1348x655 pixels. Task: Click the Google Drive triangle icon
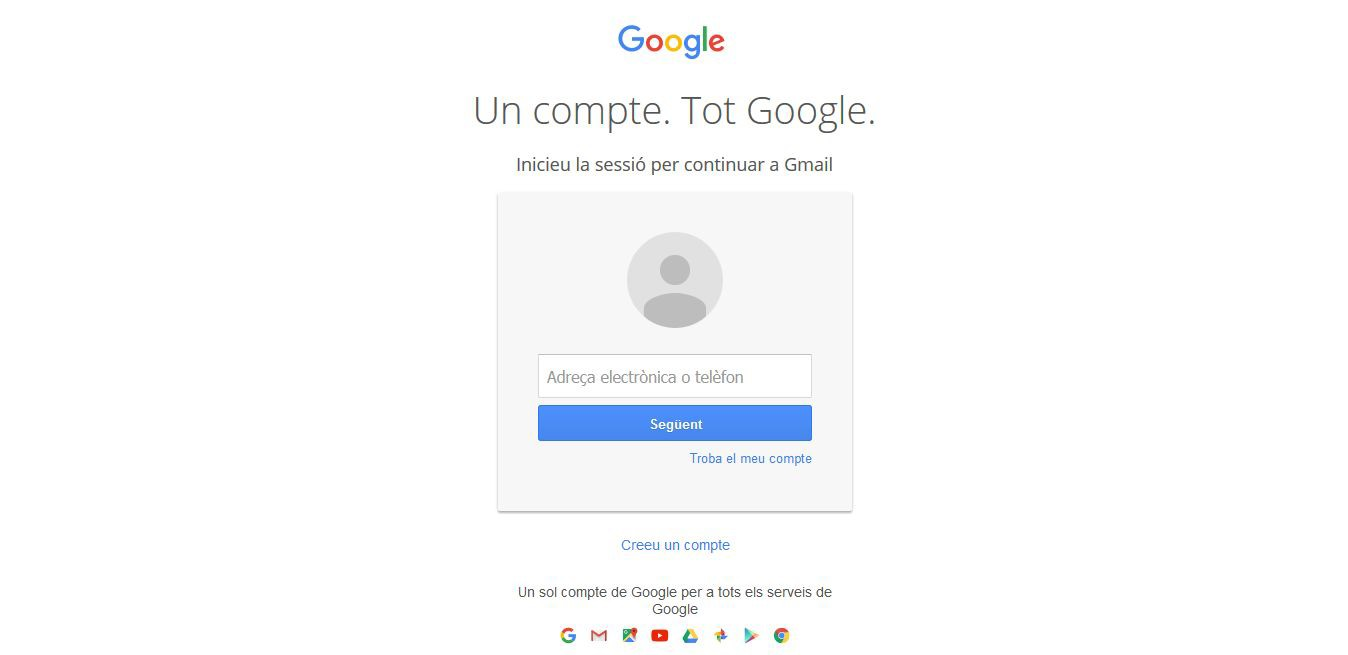click(690, 635)
